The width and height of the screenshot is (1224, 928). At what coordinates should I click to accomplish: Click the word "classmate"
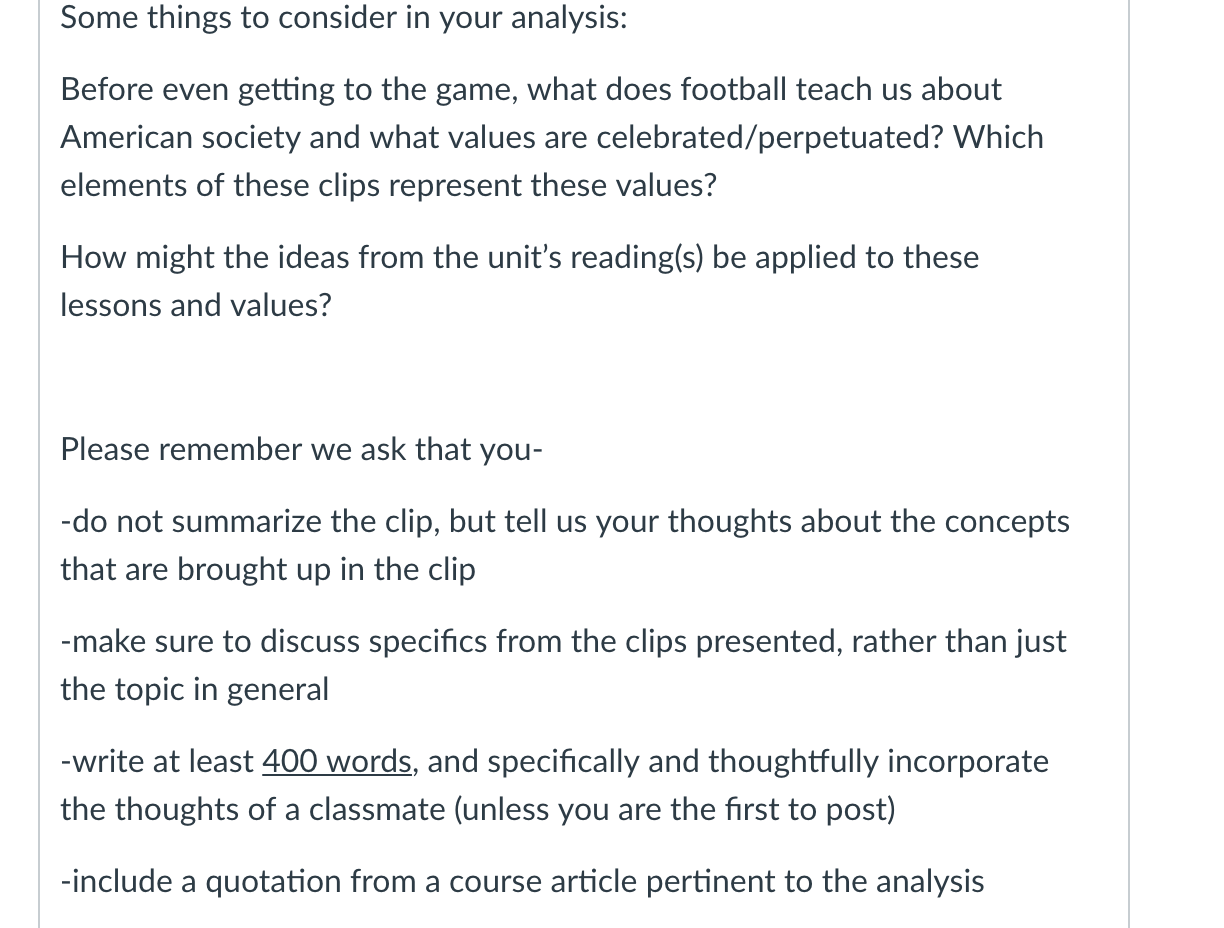point(357,809)
